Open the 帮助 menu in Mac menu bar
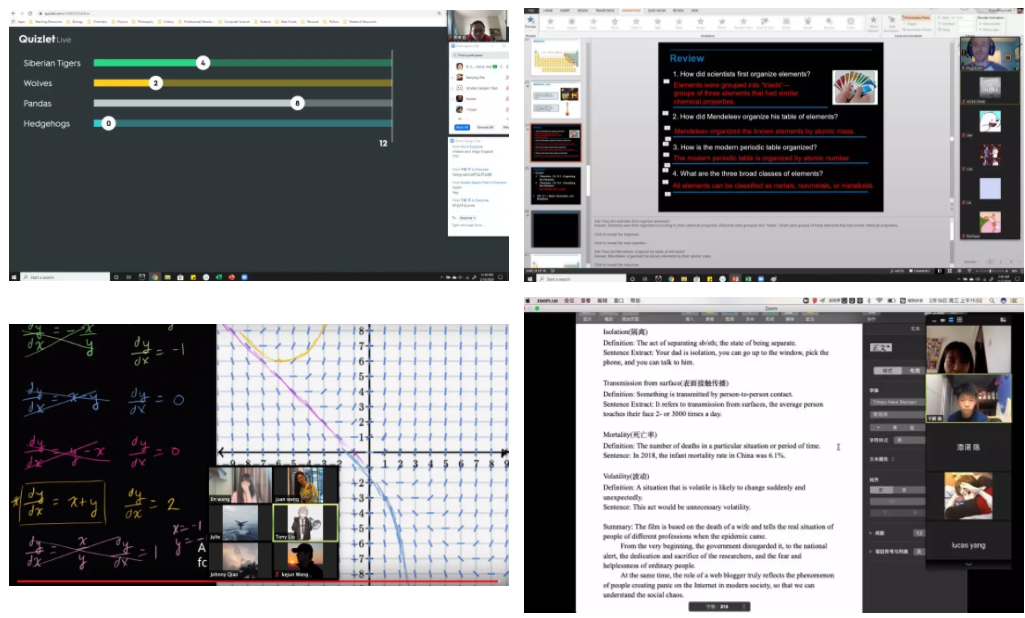 tap(635, 301)
